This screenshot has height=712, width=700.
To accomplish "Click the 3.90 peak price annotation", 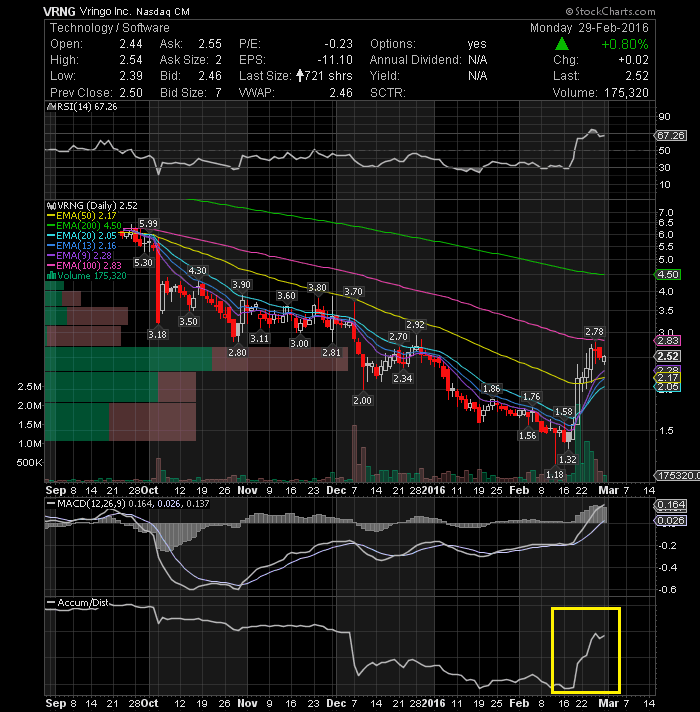I will 241,285.
